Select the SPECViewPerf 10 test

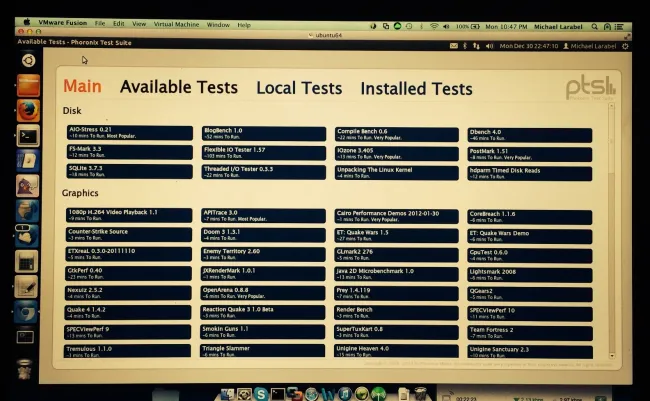click(530, 314)
